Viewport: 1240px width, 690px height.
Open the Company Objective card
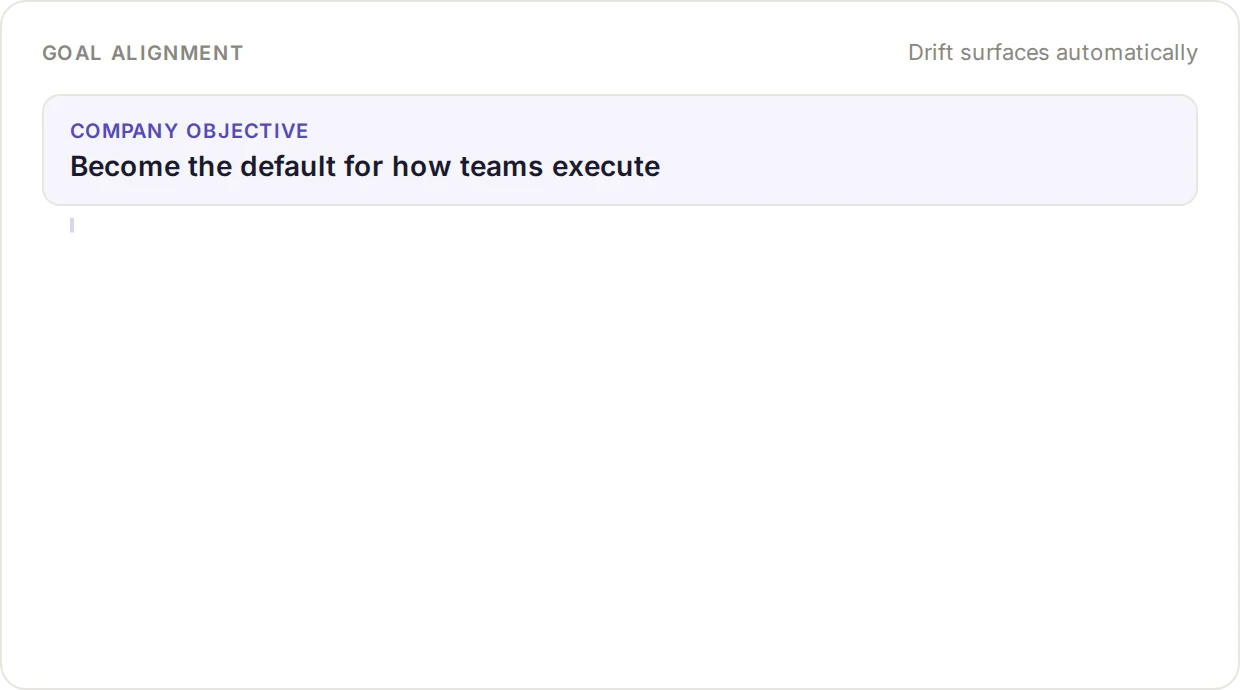click(x=620, y=150)
